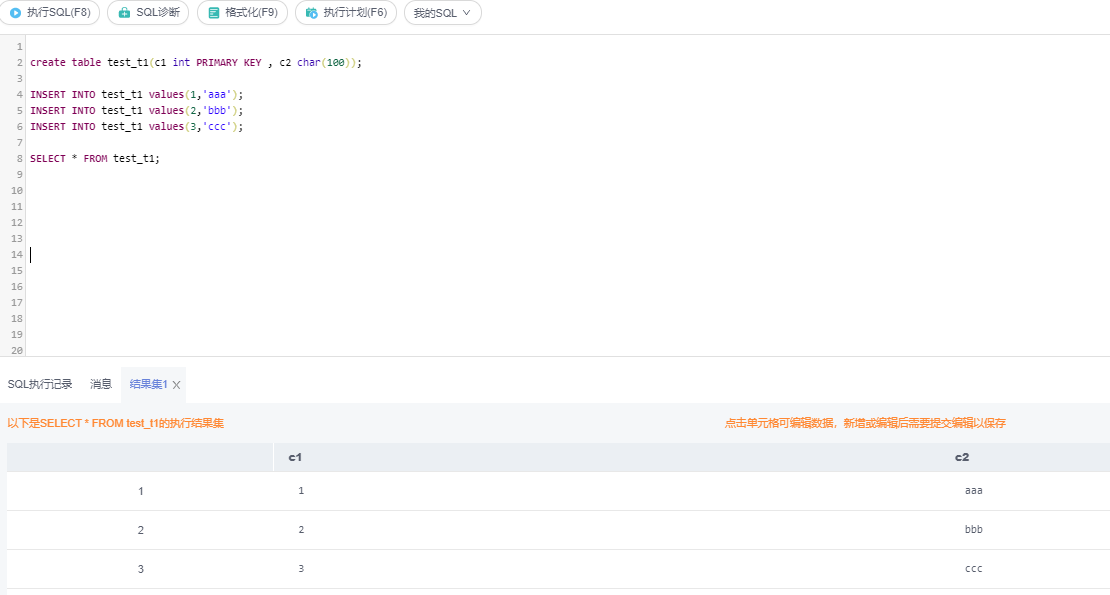1110x595 pixels.
Task: Run the query with 执行SQL(F8) button
Action: [x=50, y=13]
